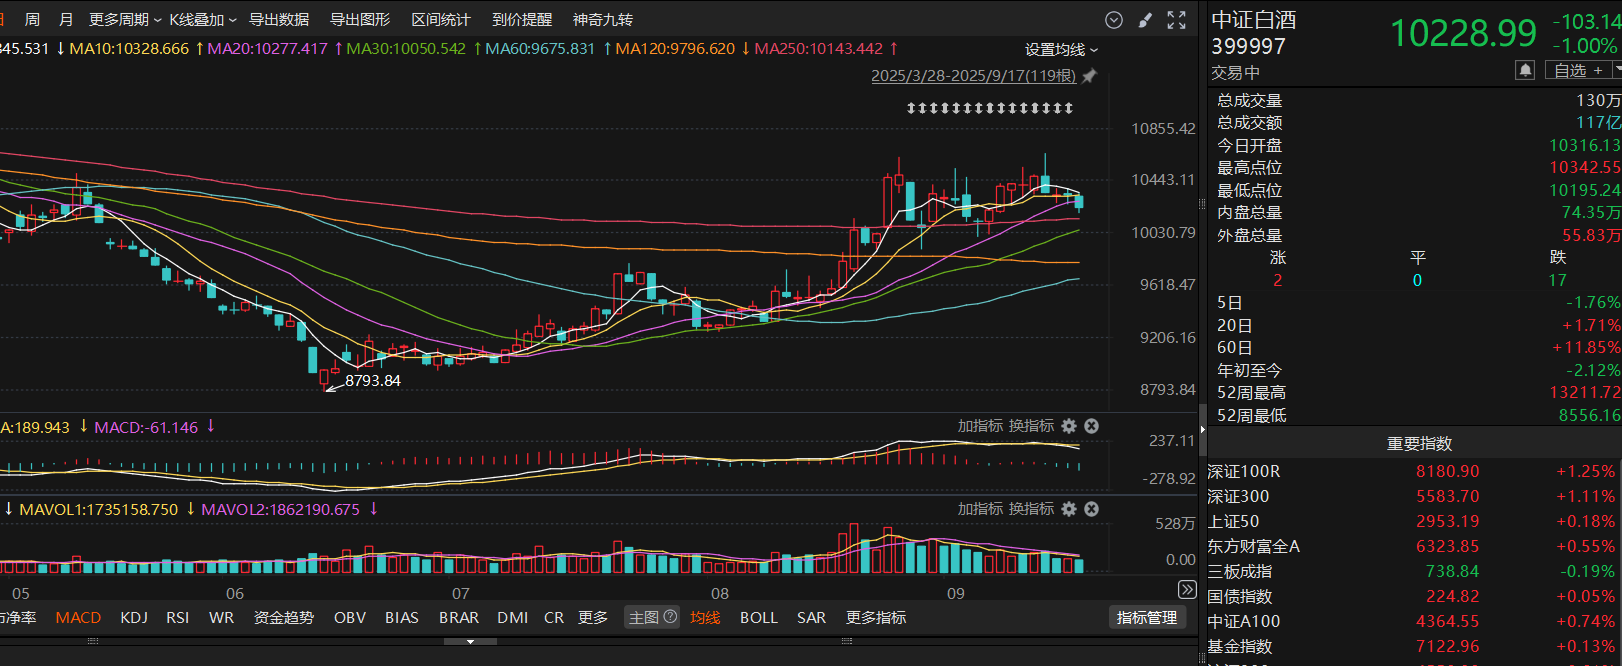Image resolution: width=1622 pixels, height=666 pixels.
Task: Select the BIAS indicator tab
Action: tap(402, 618)
